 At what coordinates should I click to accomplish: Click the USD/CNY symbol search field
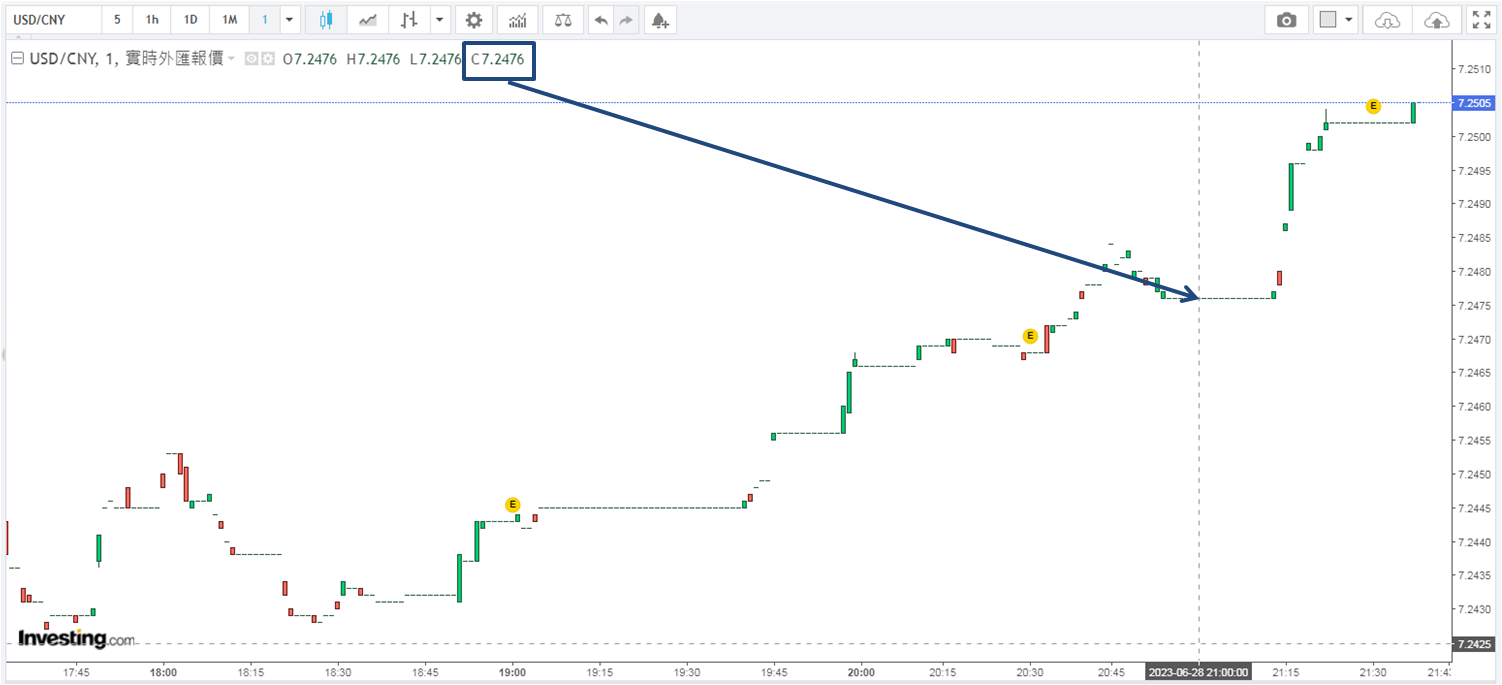point(51,20)
